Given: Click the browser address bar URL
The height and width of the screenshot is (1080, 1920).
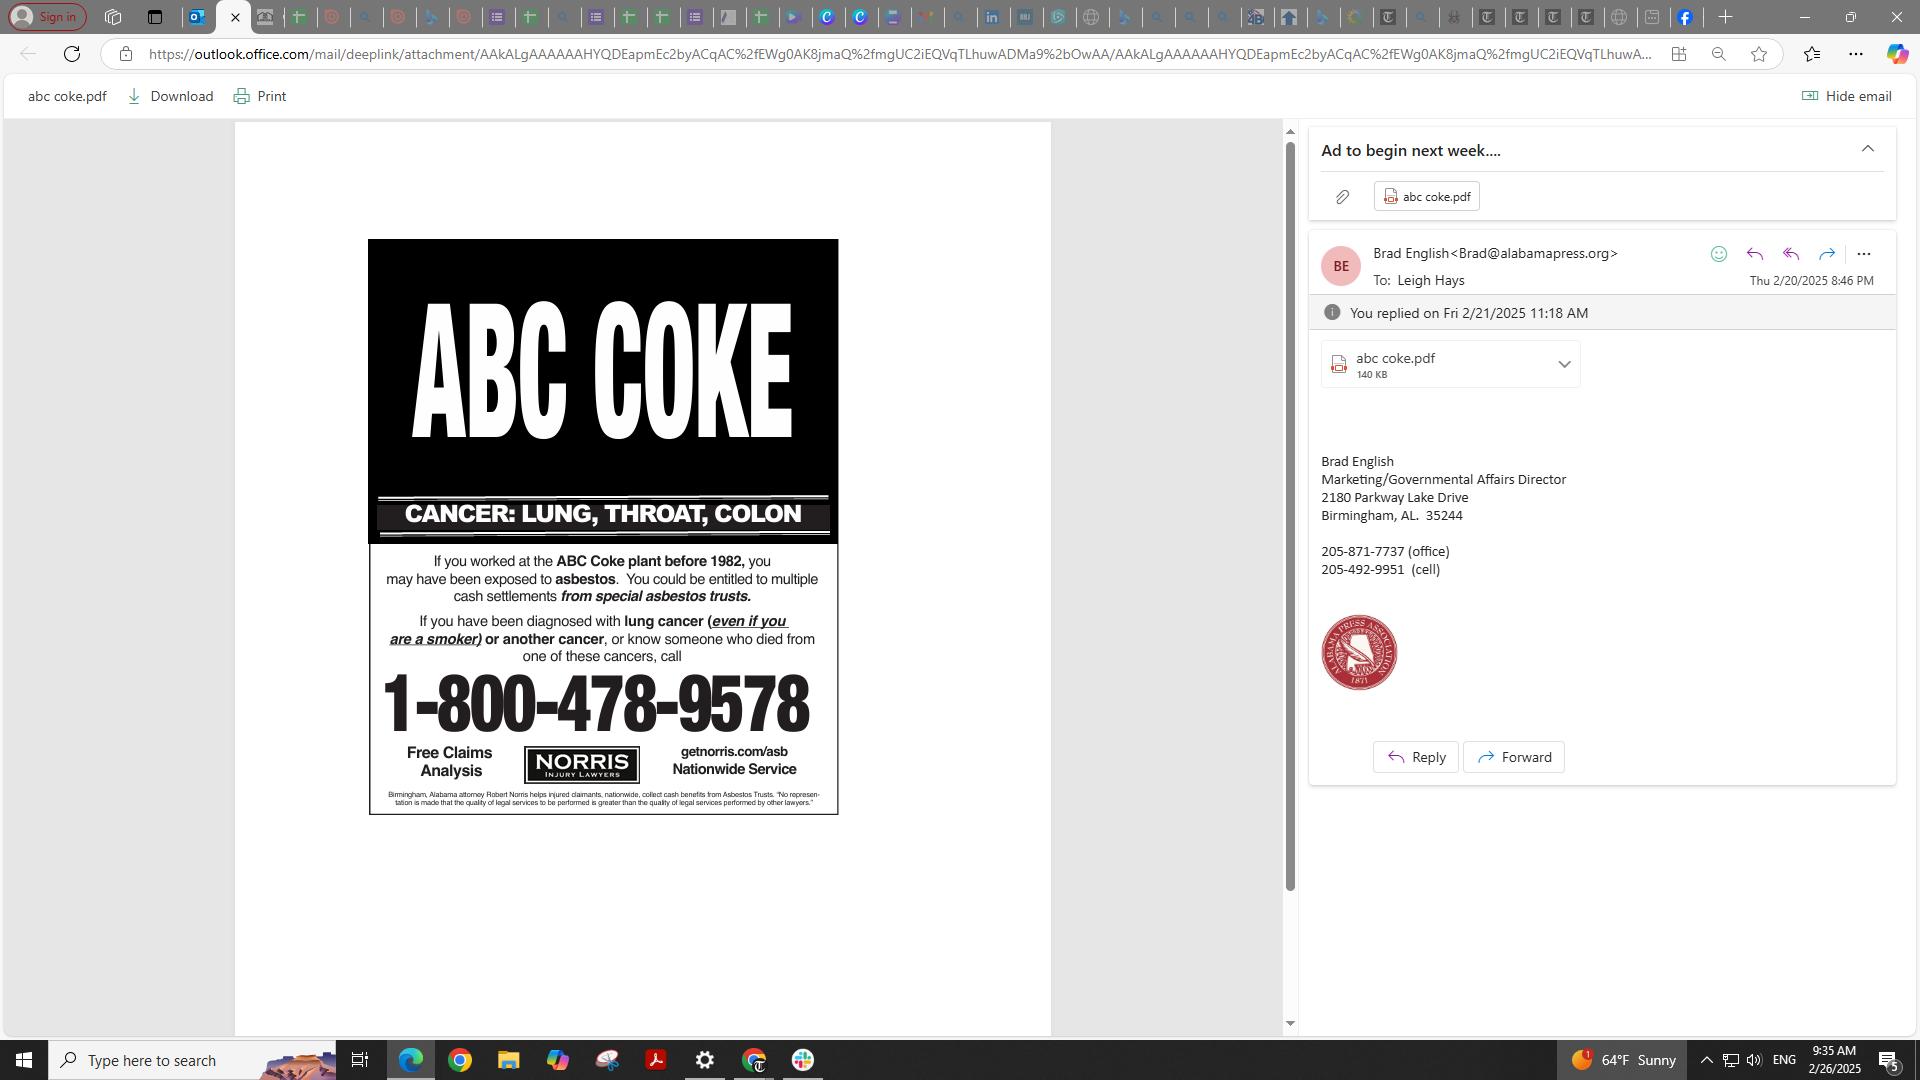Looking at the screenshot, I should pos(900,54).
